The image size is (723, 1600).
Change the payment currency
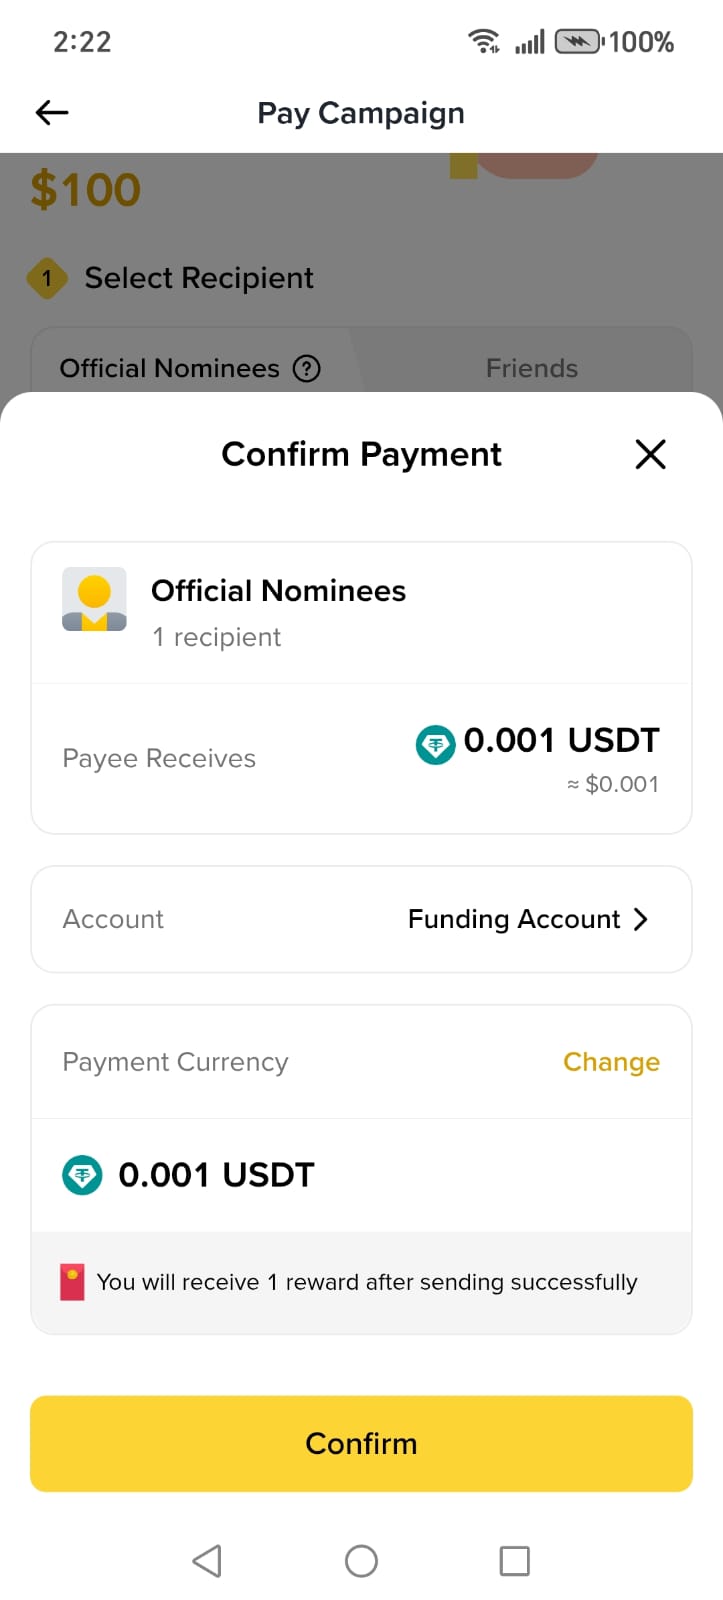point(611,1062)
